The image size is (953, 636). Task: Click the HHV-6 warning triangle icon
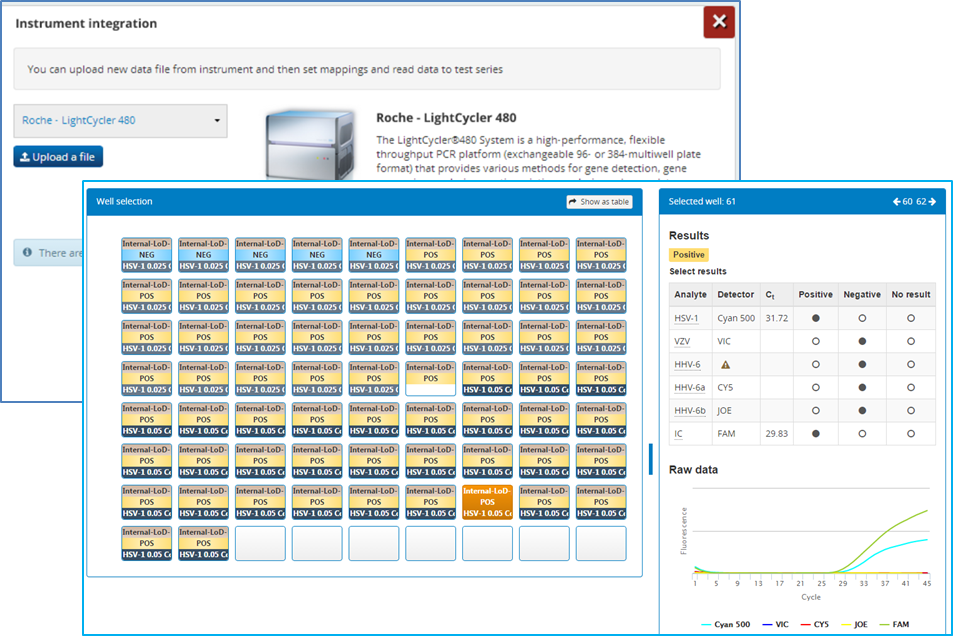point(725,365)
